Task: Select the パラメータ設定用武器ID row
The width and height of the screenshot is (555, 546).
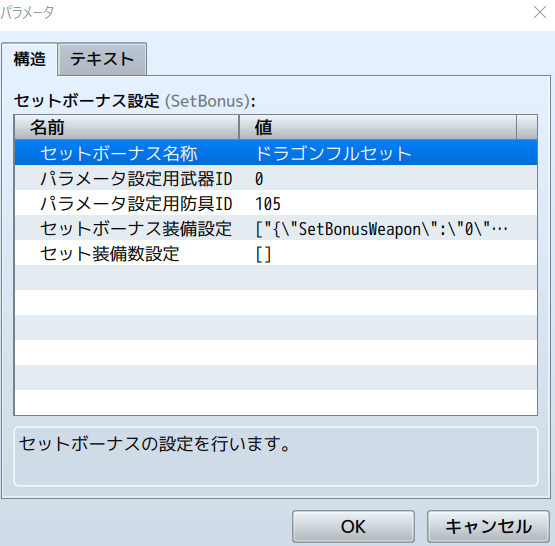Action: (x=276, y=178)
